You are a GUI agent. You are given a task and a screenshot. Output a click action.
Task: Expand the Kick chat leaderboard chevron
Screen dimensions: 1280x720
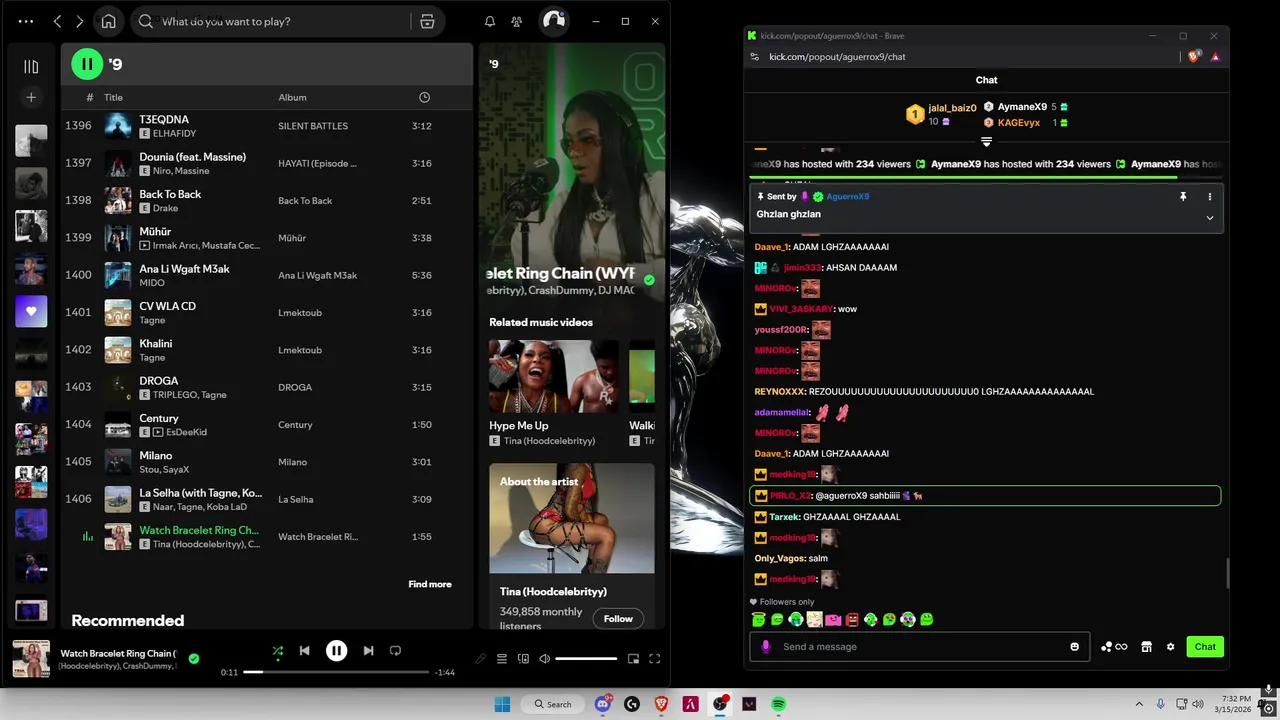click(986, 142)
